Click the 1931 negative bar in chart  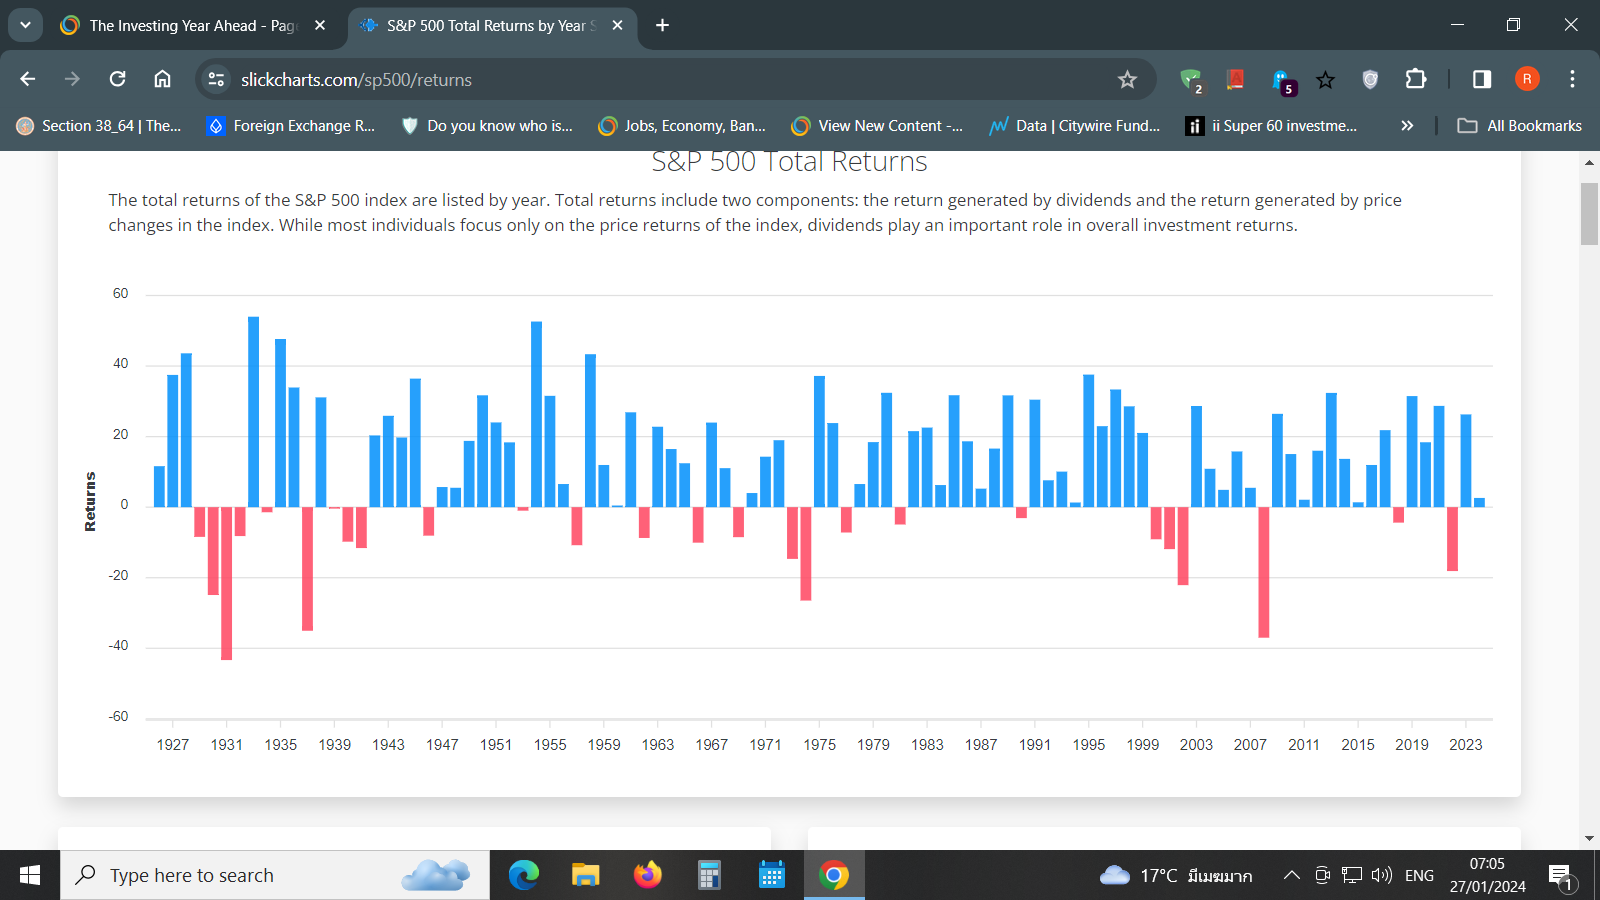(226, 584)
